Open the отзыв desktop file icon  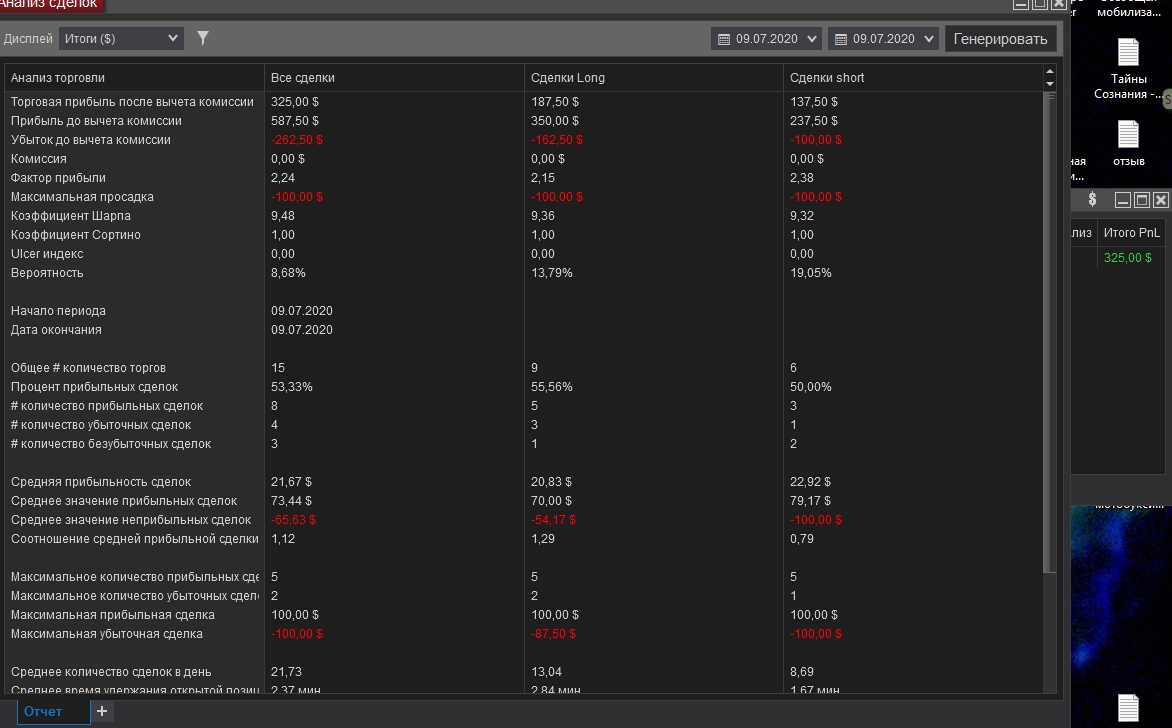[1128, 135]
